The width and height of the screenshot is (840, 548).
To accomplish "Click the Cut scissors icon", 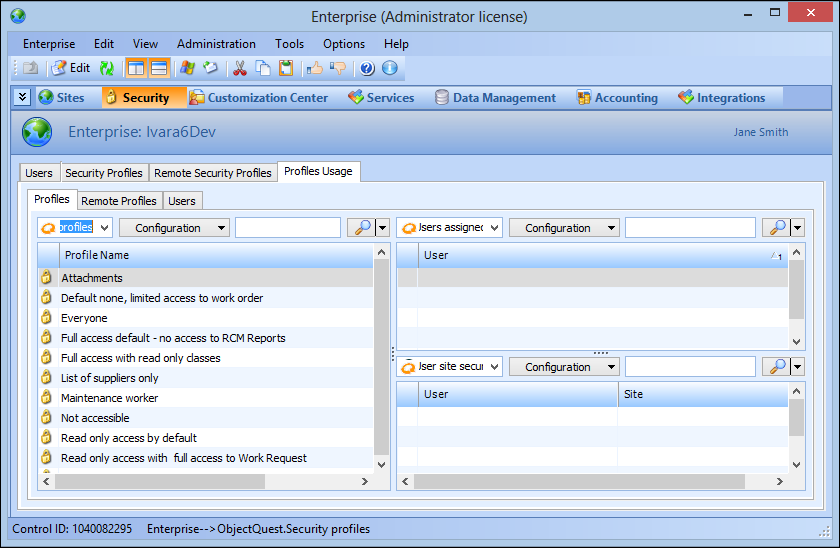I will click(240, 68).
